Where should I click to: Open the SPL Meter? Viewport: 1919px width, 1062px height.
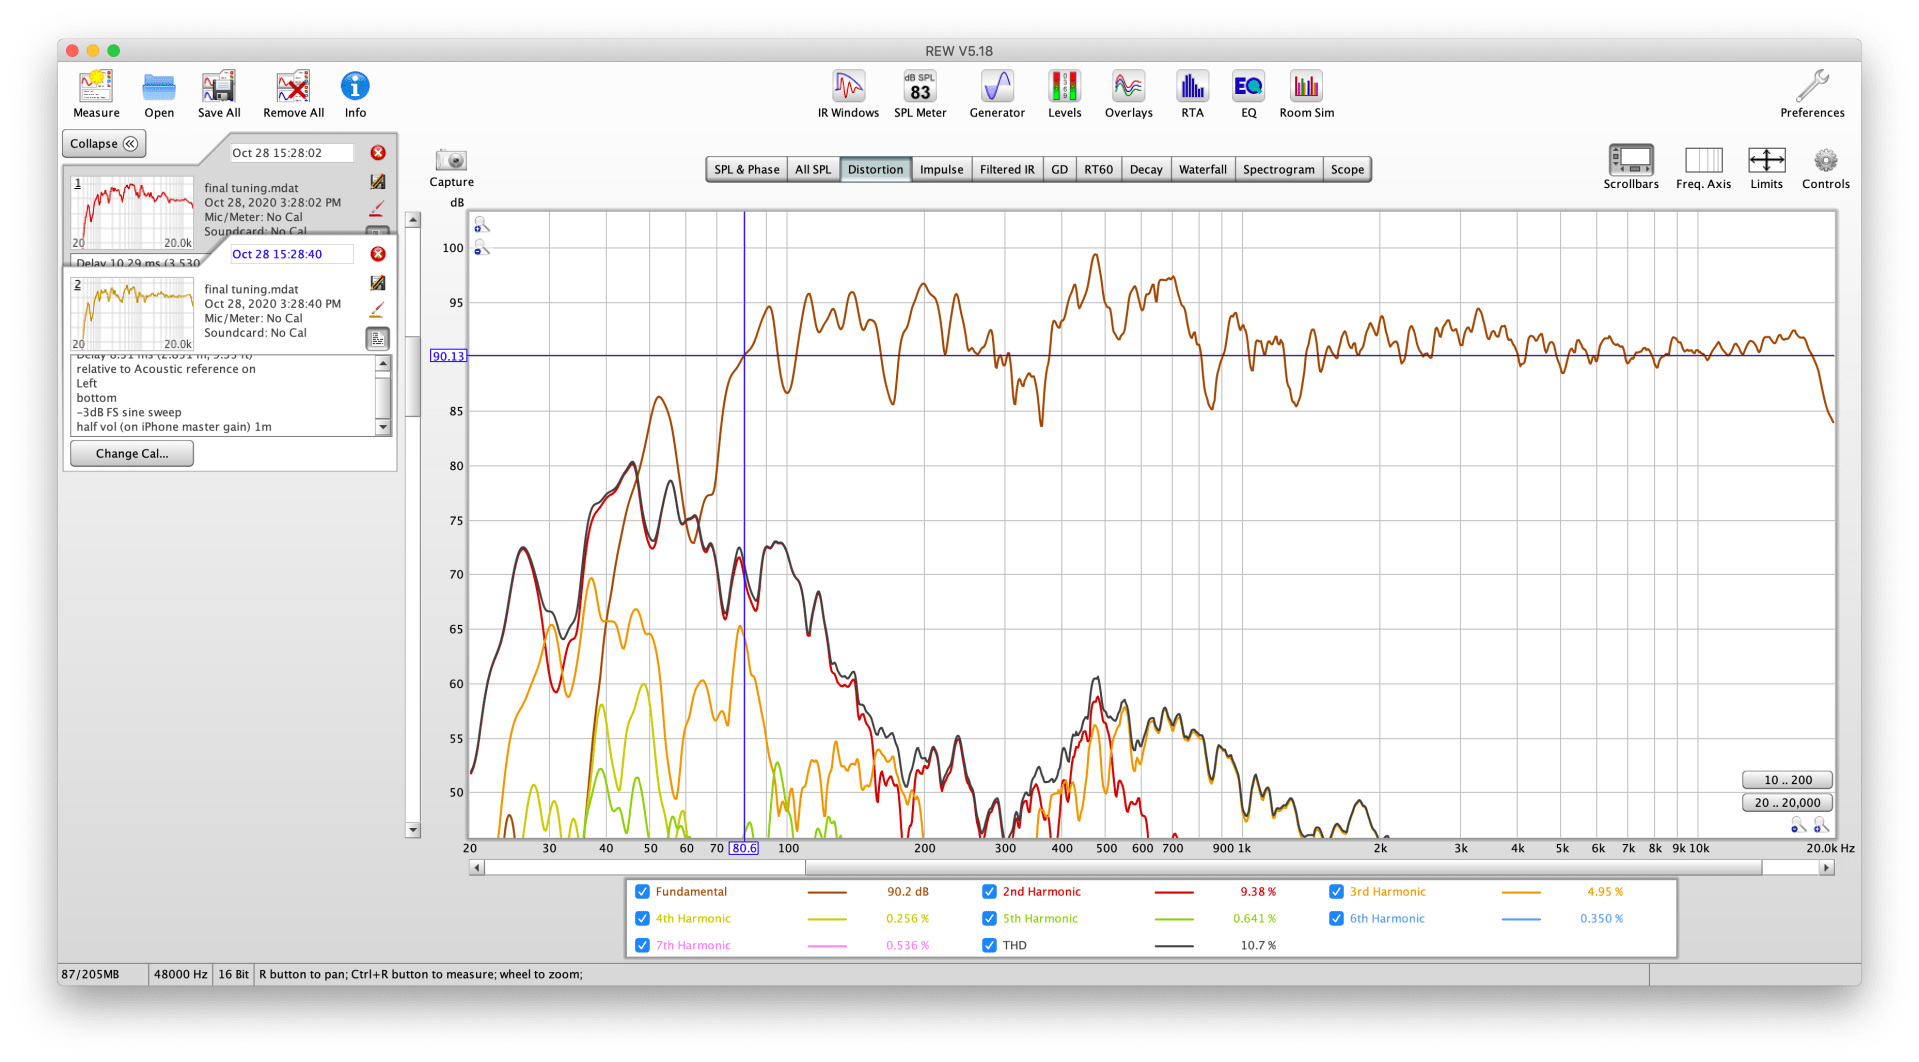(x=919, y=88)
